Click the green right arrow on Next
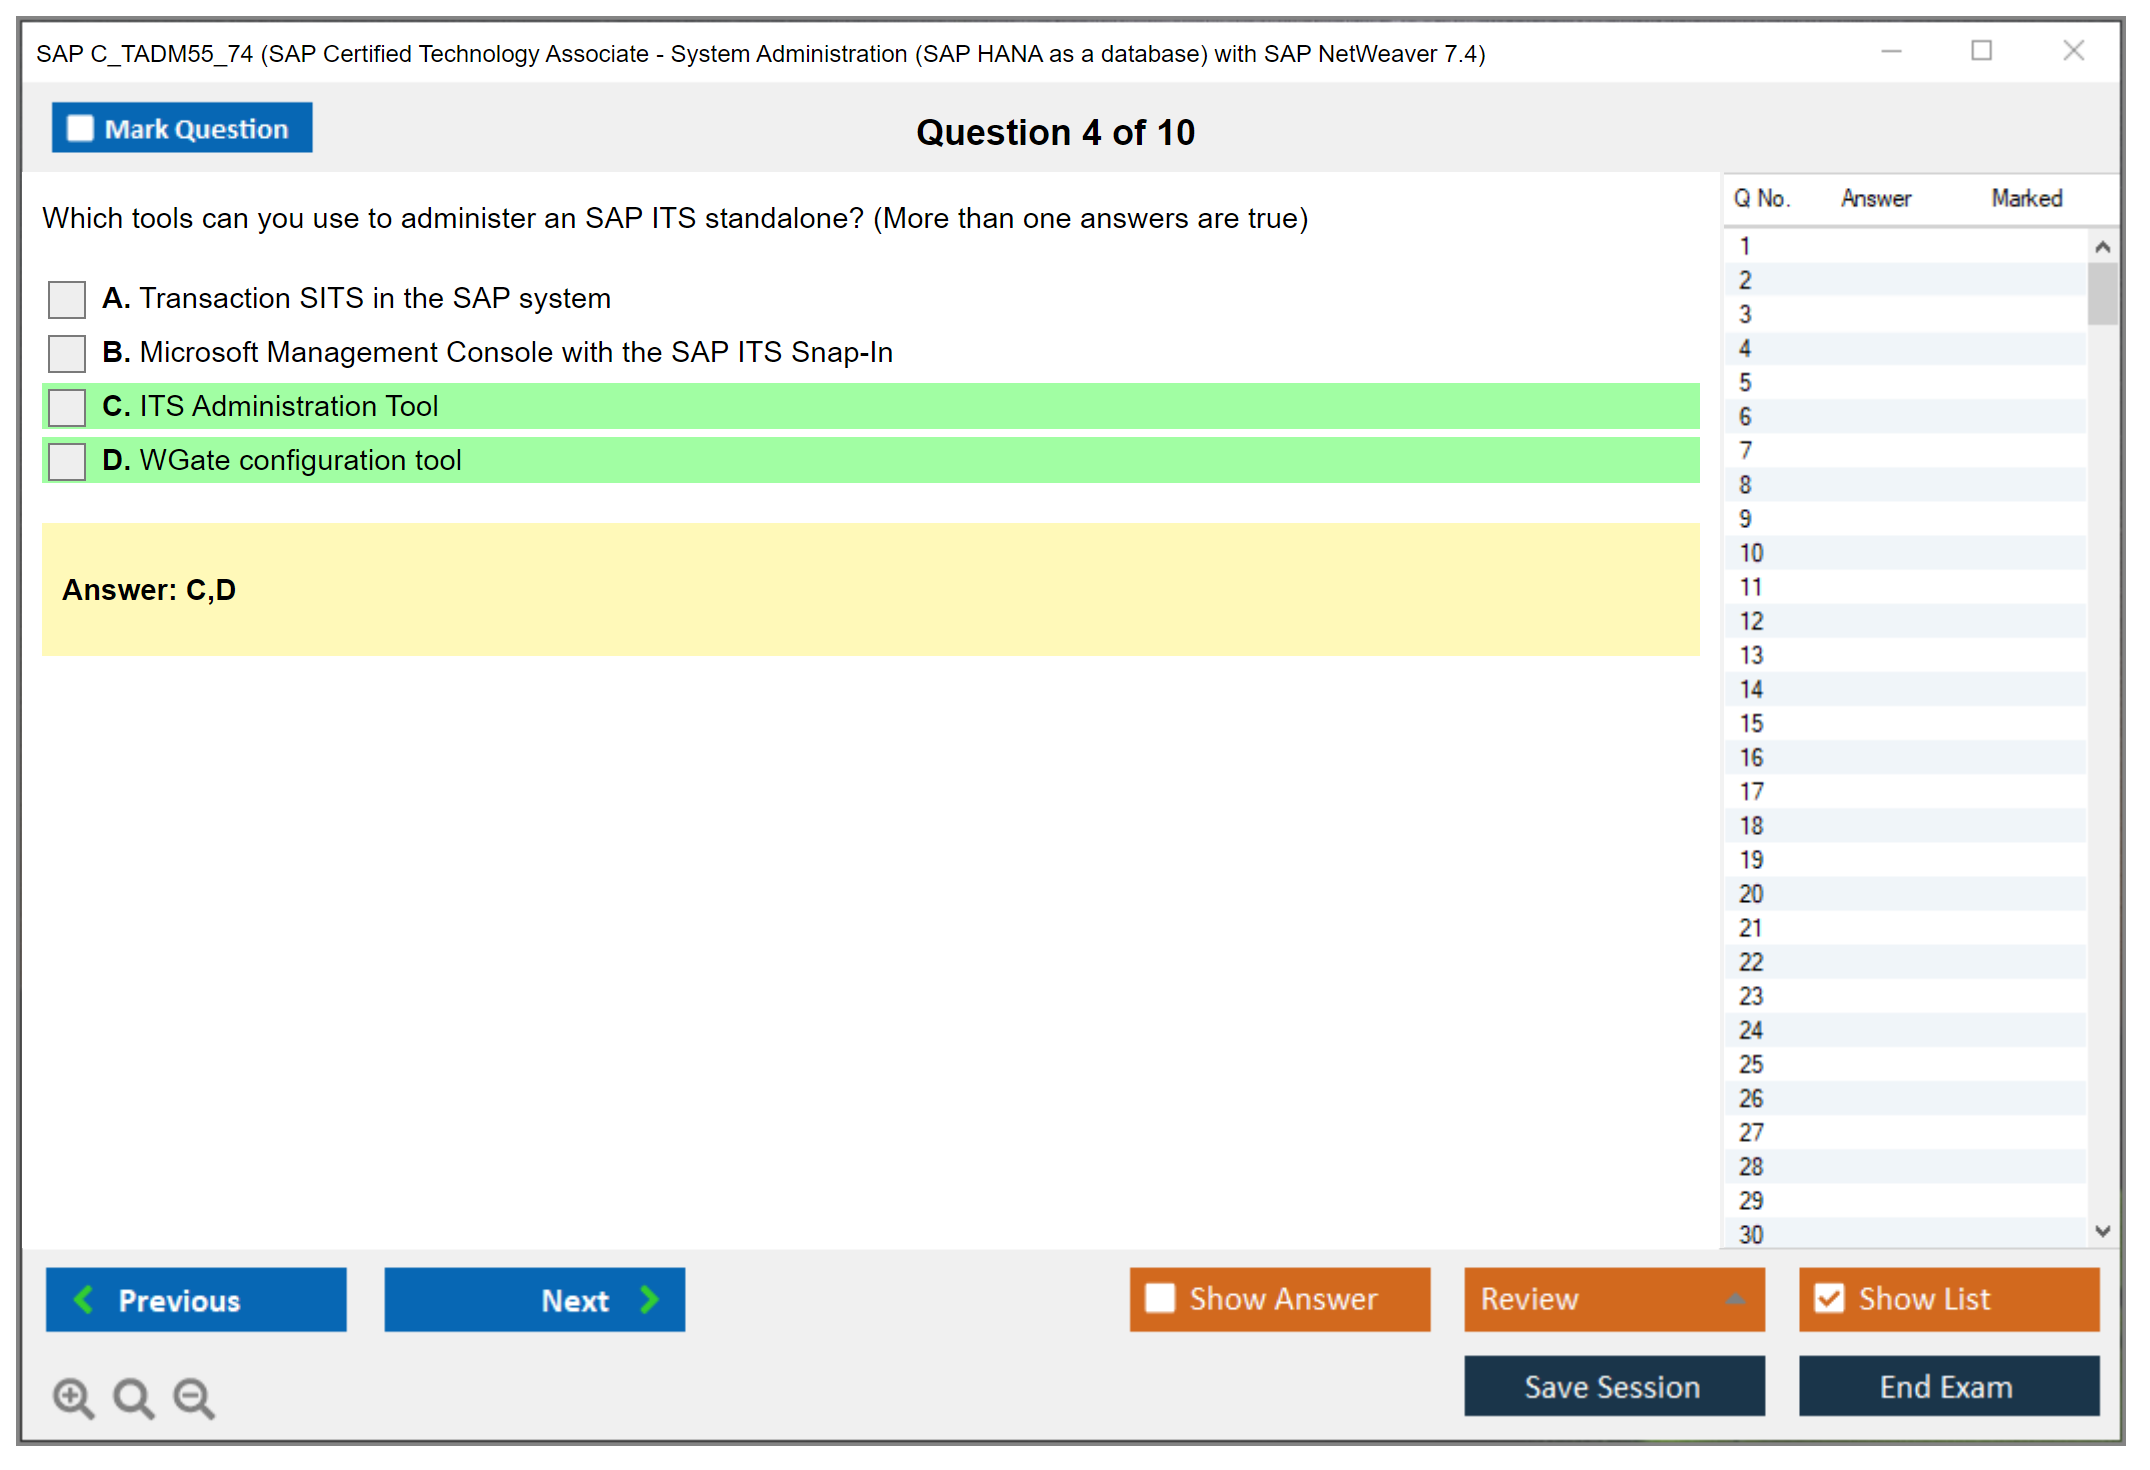This screenshot has height=1470, width=2150. [650, 1299]
